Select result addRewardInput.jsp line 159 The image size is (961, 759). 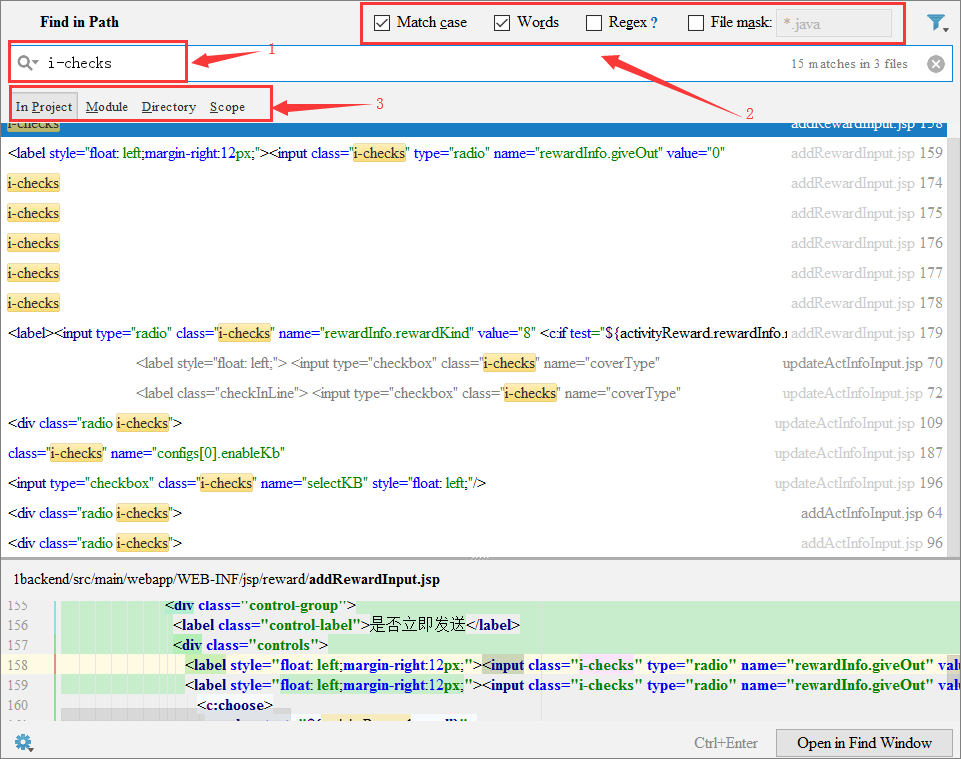(474, 153)
